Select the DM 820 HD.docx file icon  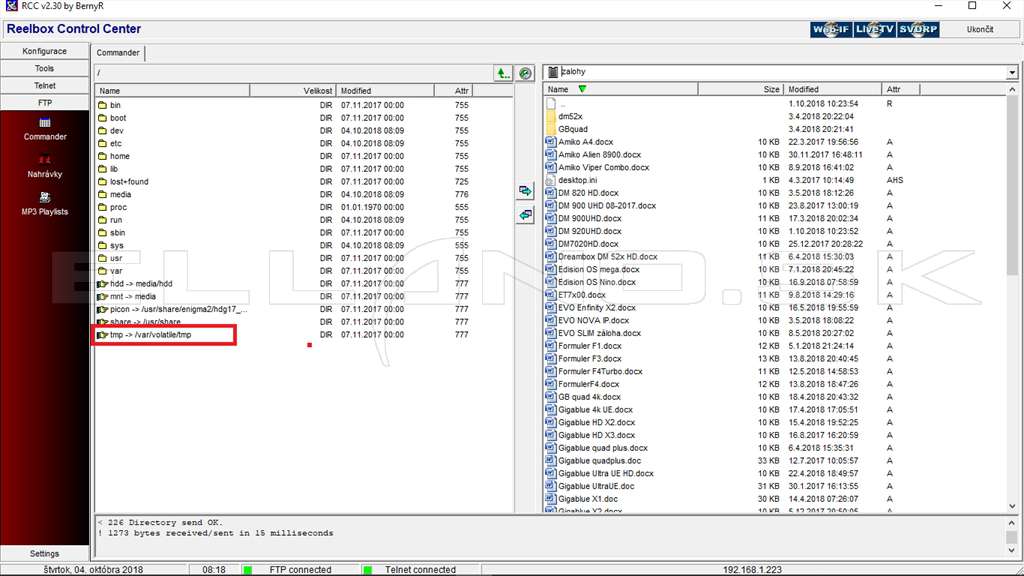(x=551, y=193)
